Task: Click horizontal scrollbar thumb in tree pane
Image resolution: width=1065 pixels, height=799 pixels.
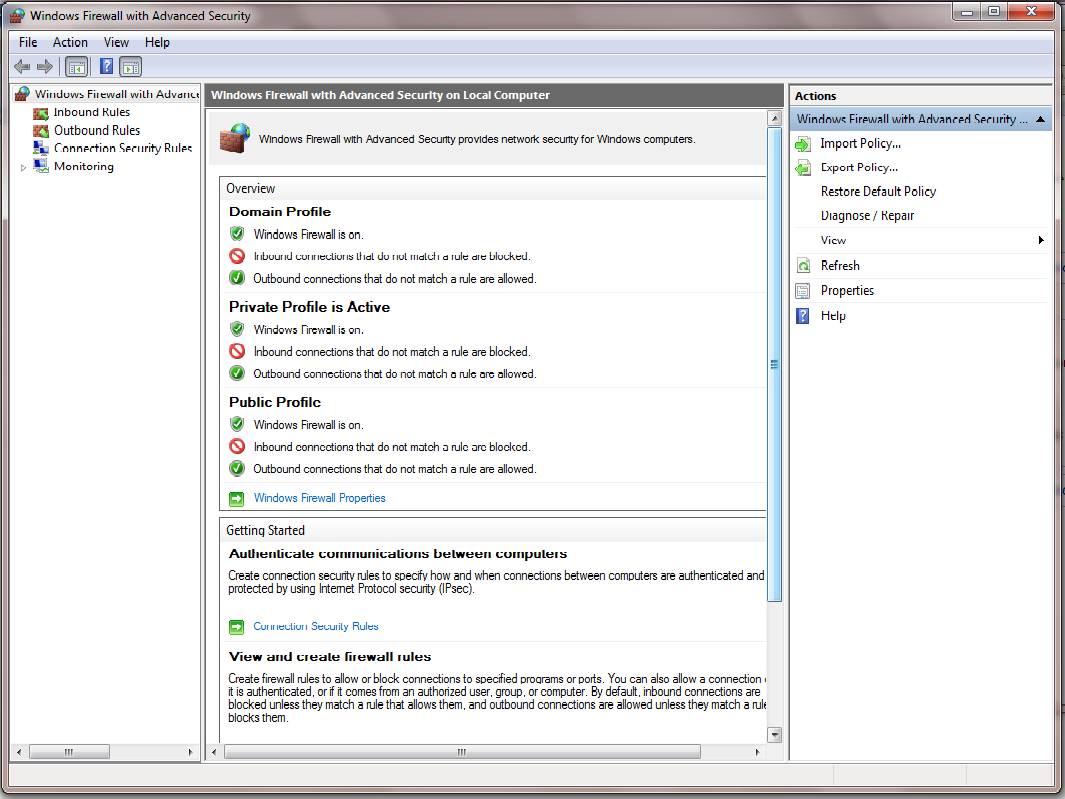Action: (x=69, y=752)
